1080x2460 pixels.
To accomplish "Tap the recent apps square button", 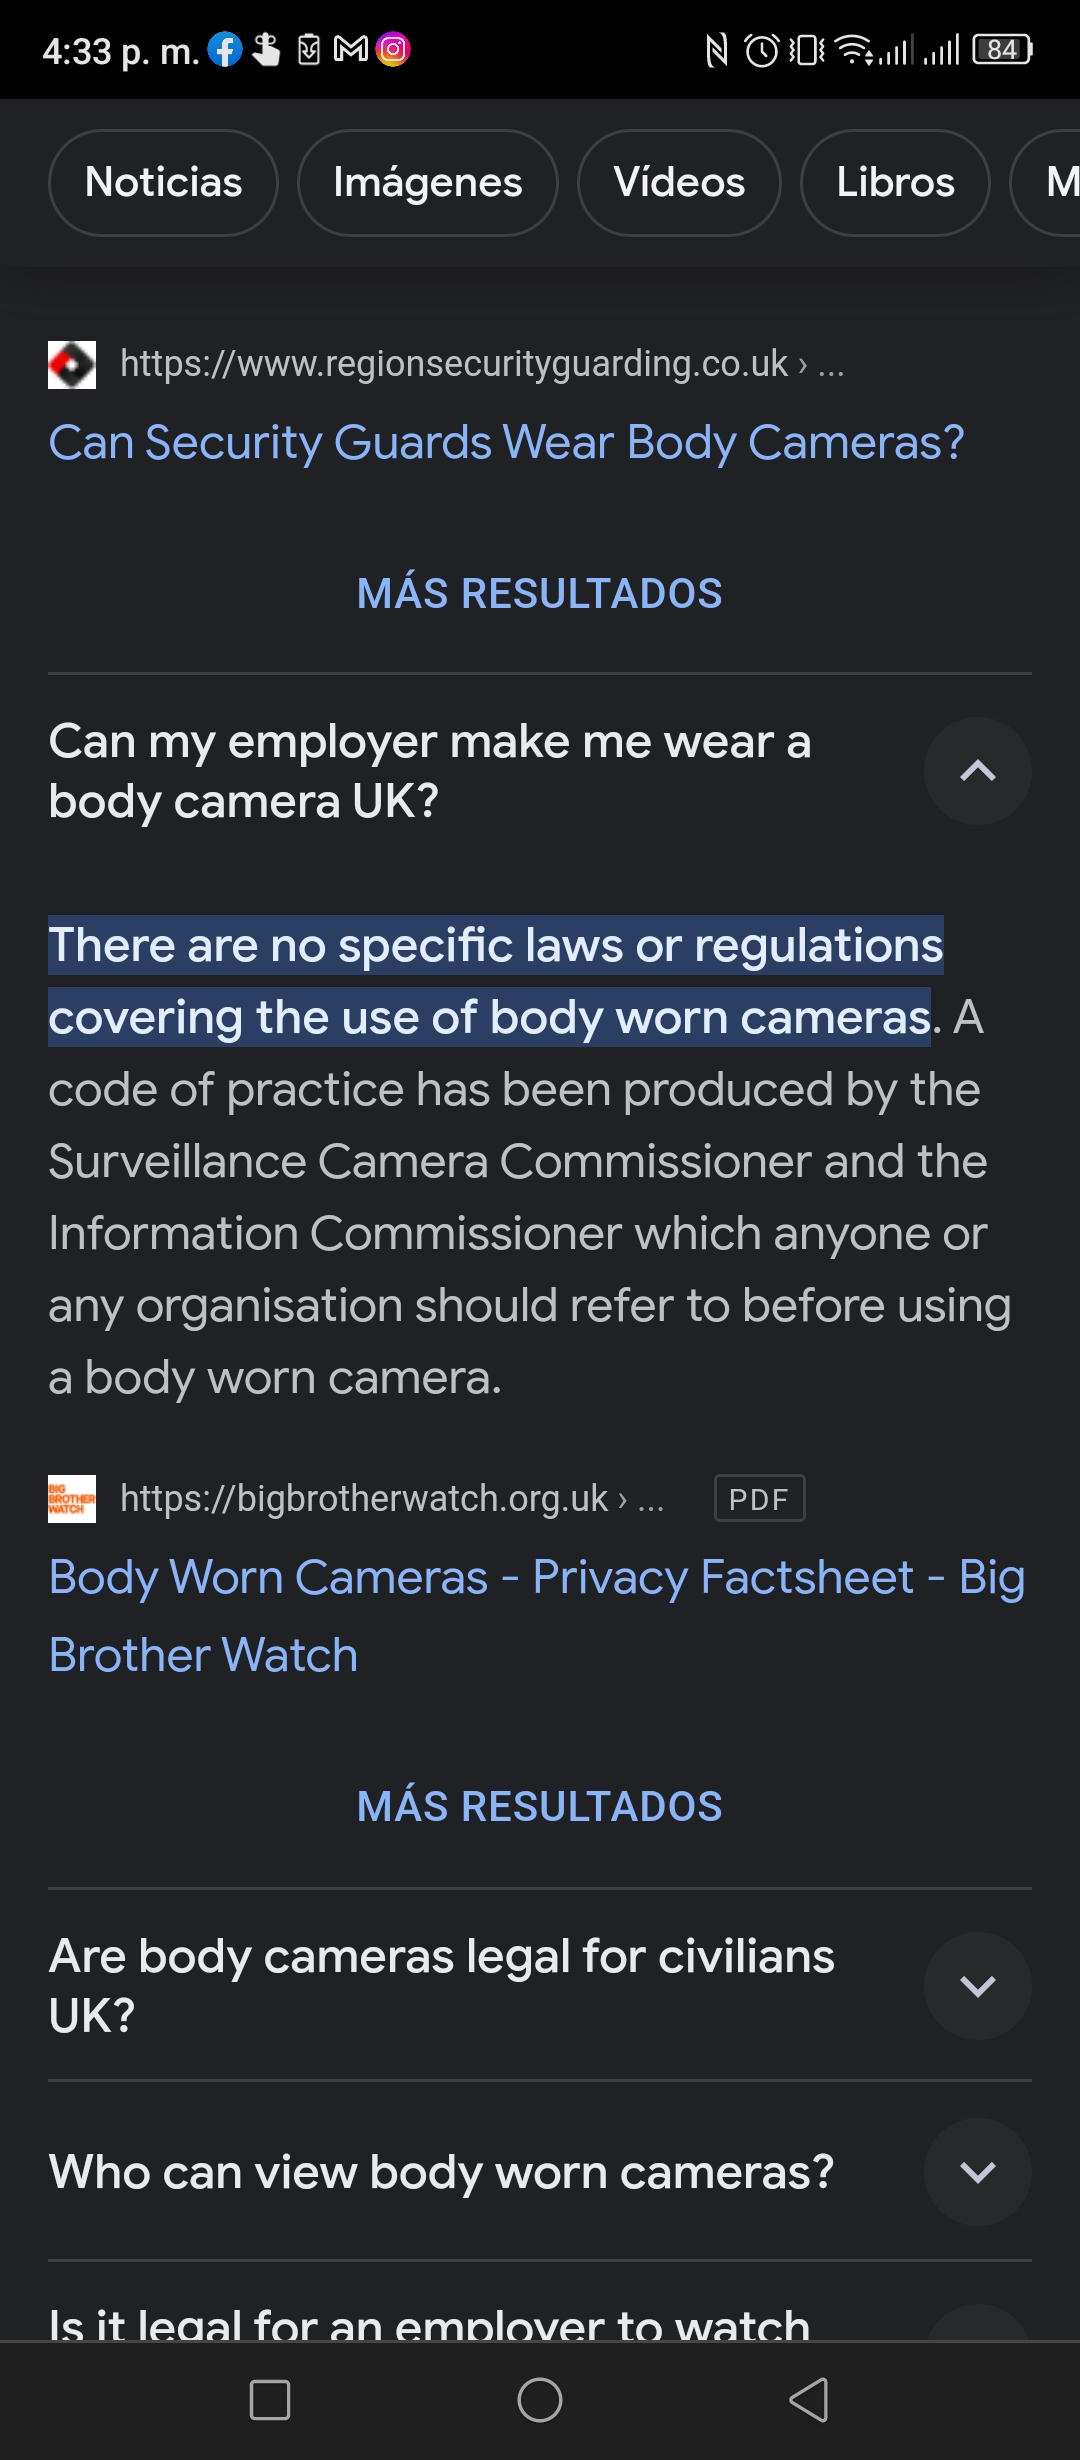I will [x=270, y=2400].
